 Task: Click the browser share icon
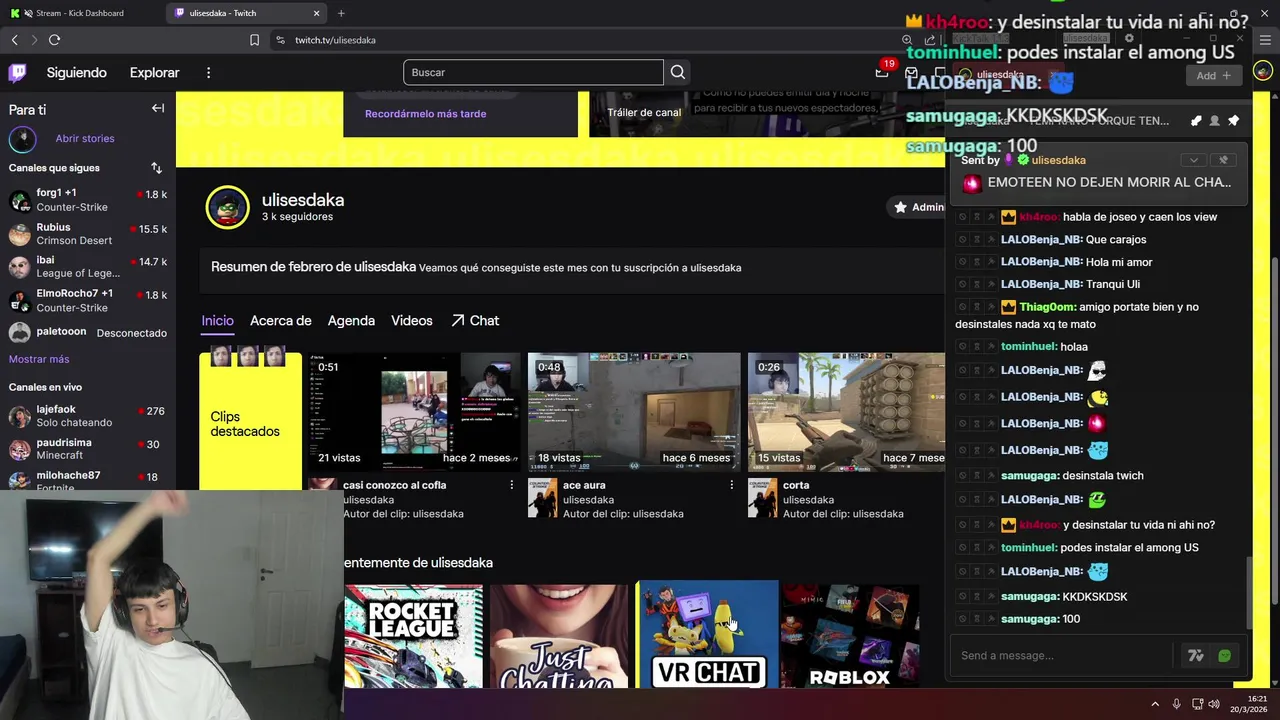click(930, 40)
